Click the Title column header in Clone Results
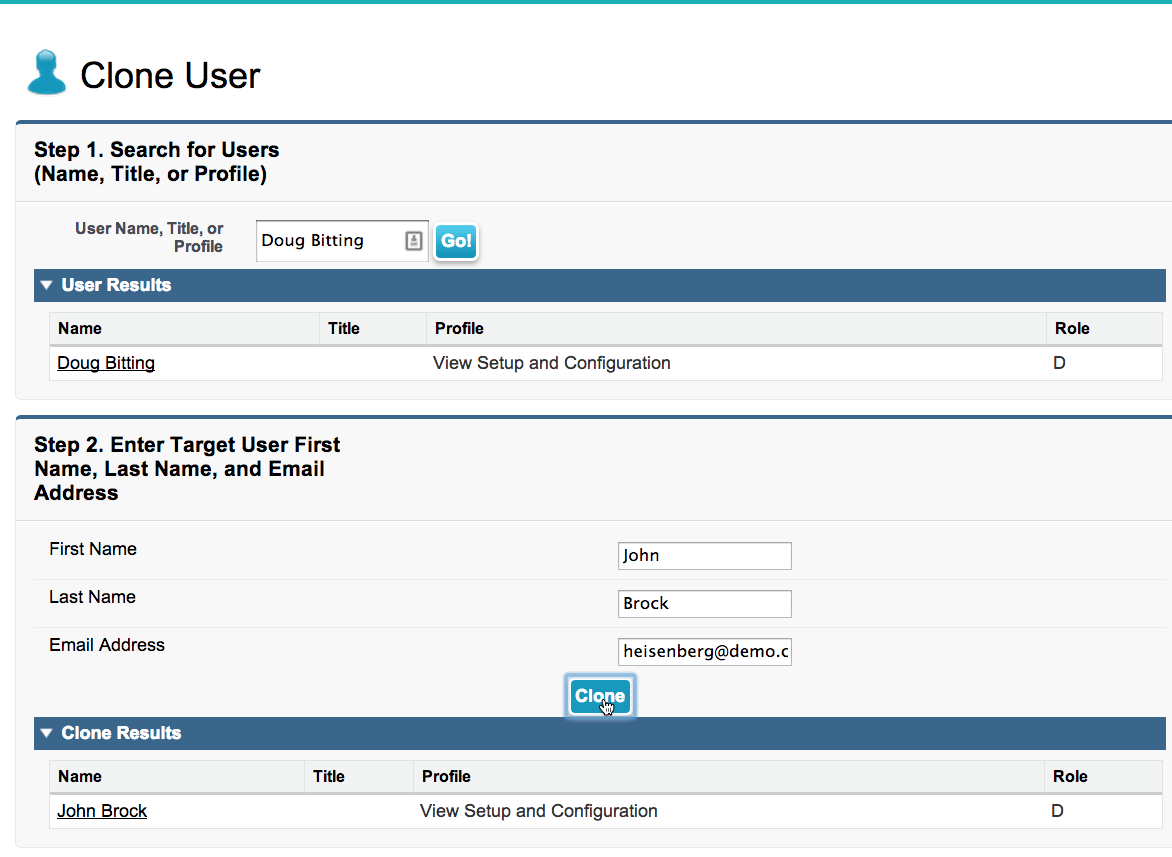The height and width of the screenshot is (857, 1172). 328,776
